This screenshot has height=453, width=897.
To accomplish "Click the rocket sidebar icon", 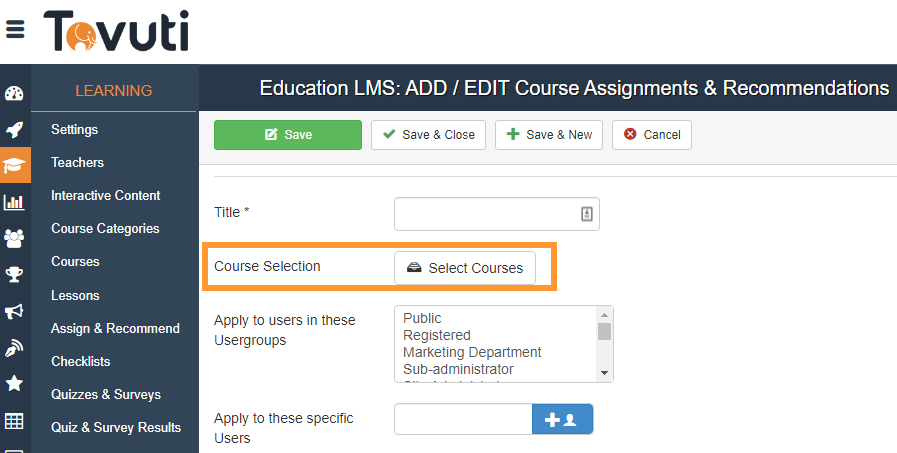I will tap(14, 130).
